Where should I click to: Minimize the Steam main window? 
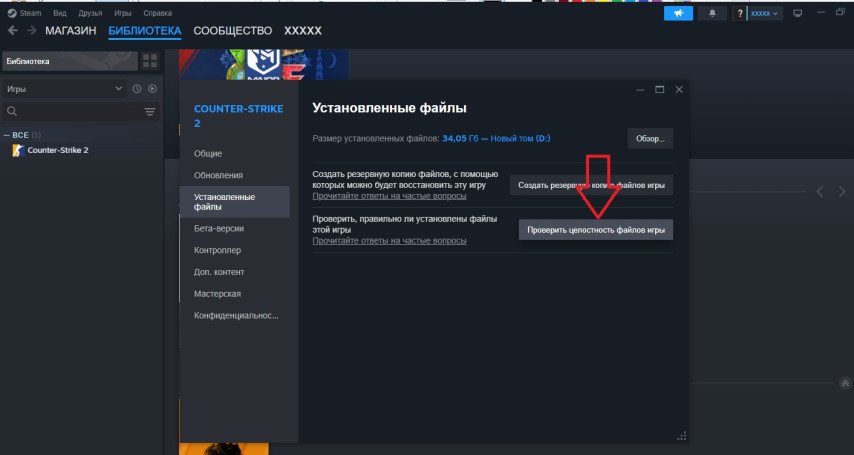821,13
